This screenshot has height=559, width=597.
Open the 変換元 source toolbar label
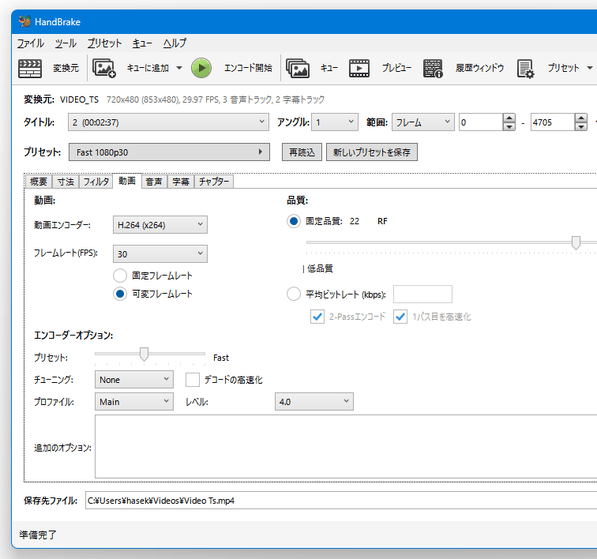point(65,68)
